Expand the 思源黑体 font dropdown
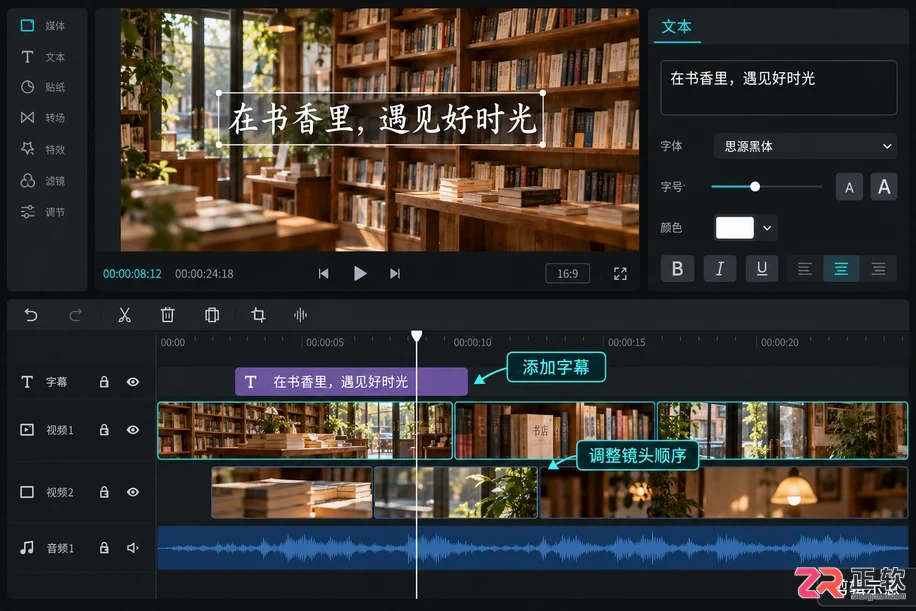 pyautogui.click(x=805, y=146)
